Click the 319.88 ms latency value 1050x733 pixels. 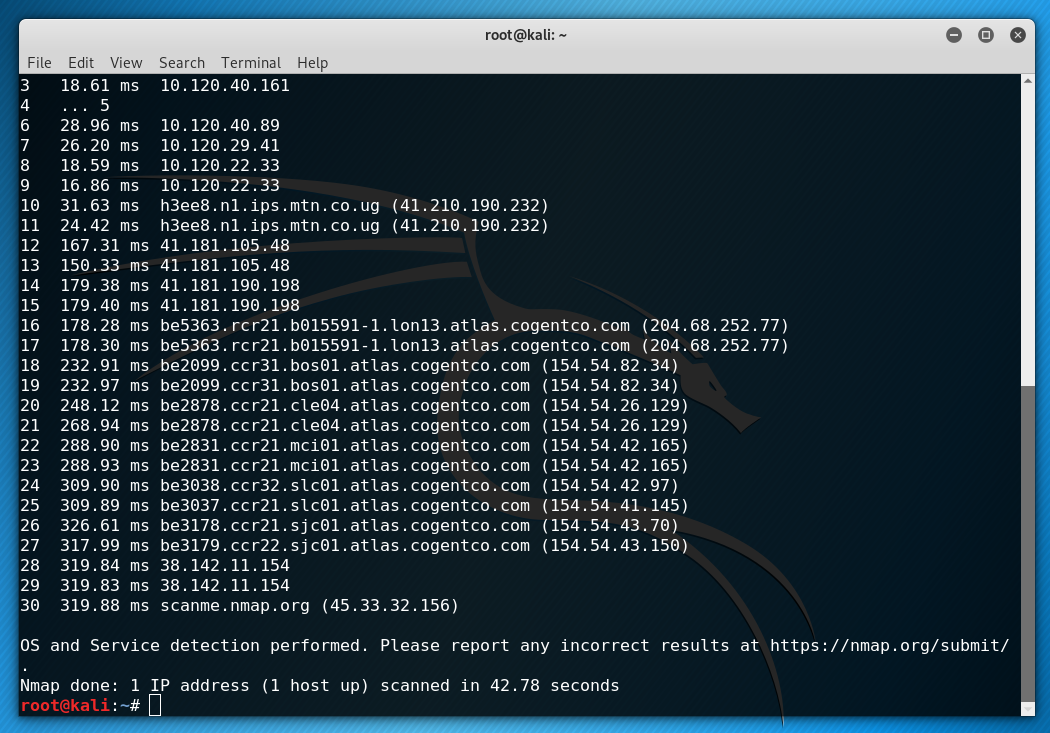tap(104, 606)
